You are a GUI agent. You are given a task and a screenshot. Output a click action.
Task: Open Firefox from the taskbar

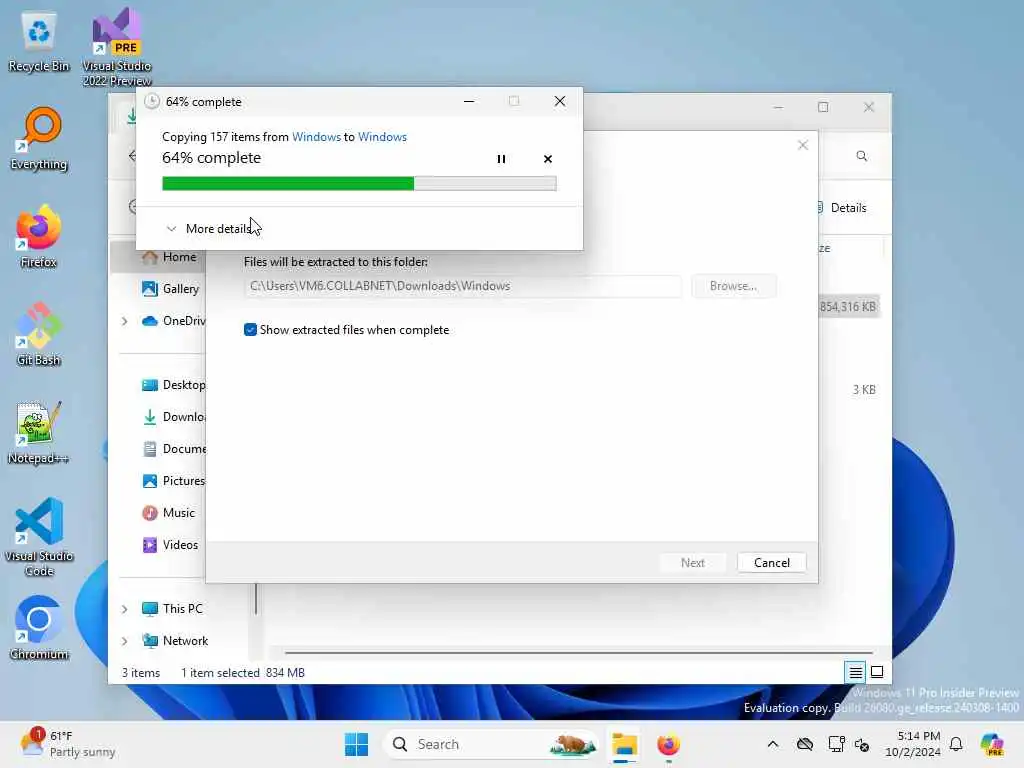(x=668, y=744)
